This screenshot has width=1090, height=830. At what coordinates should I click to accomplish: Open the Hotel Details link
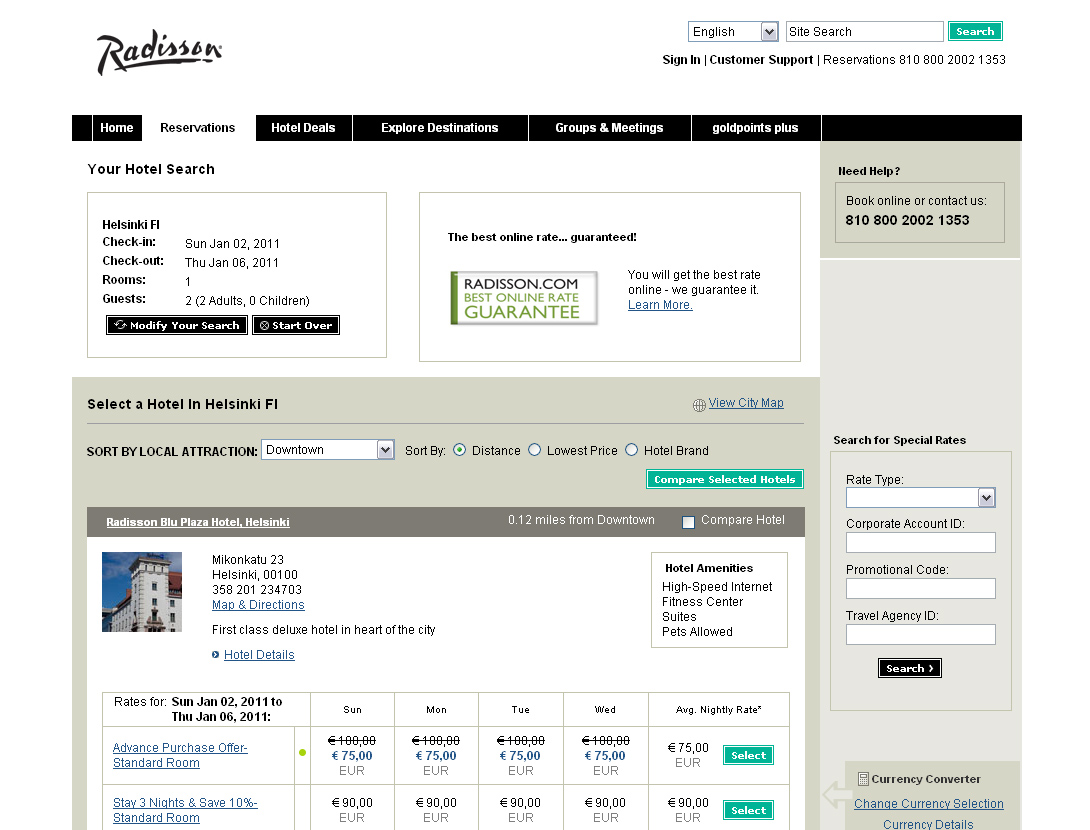coord(259,655)
